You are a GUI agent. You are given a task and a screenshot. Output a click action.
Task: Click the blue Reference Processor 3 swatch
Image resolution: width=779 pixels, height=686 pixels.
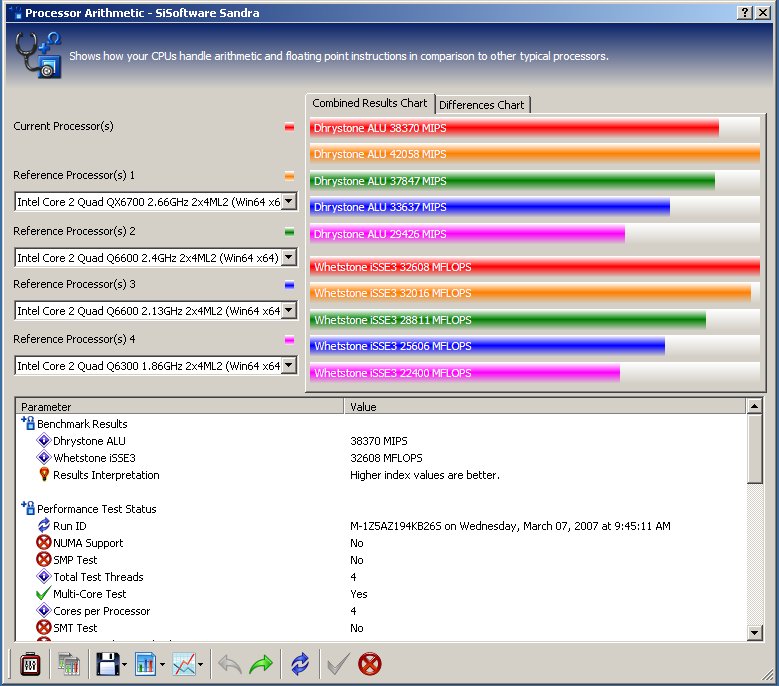[289, 285]
